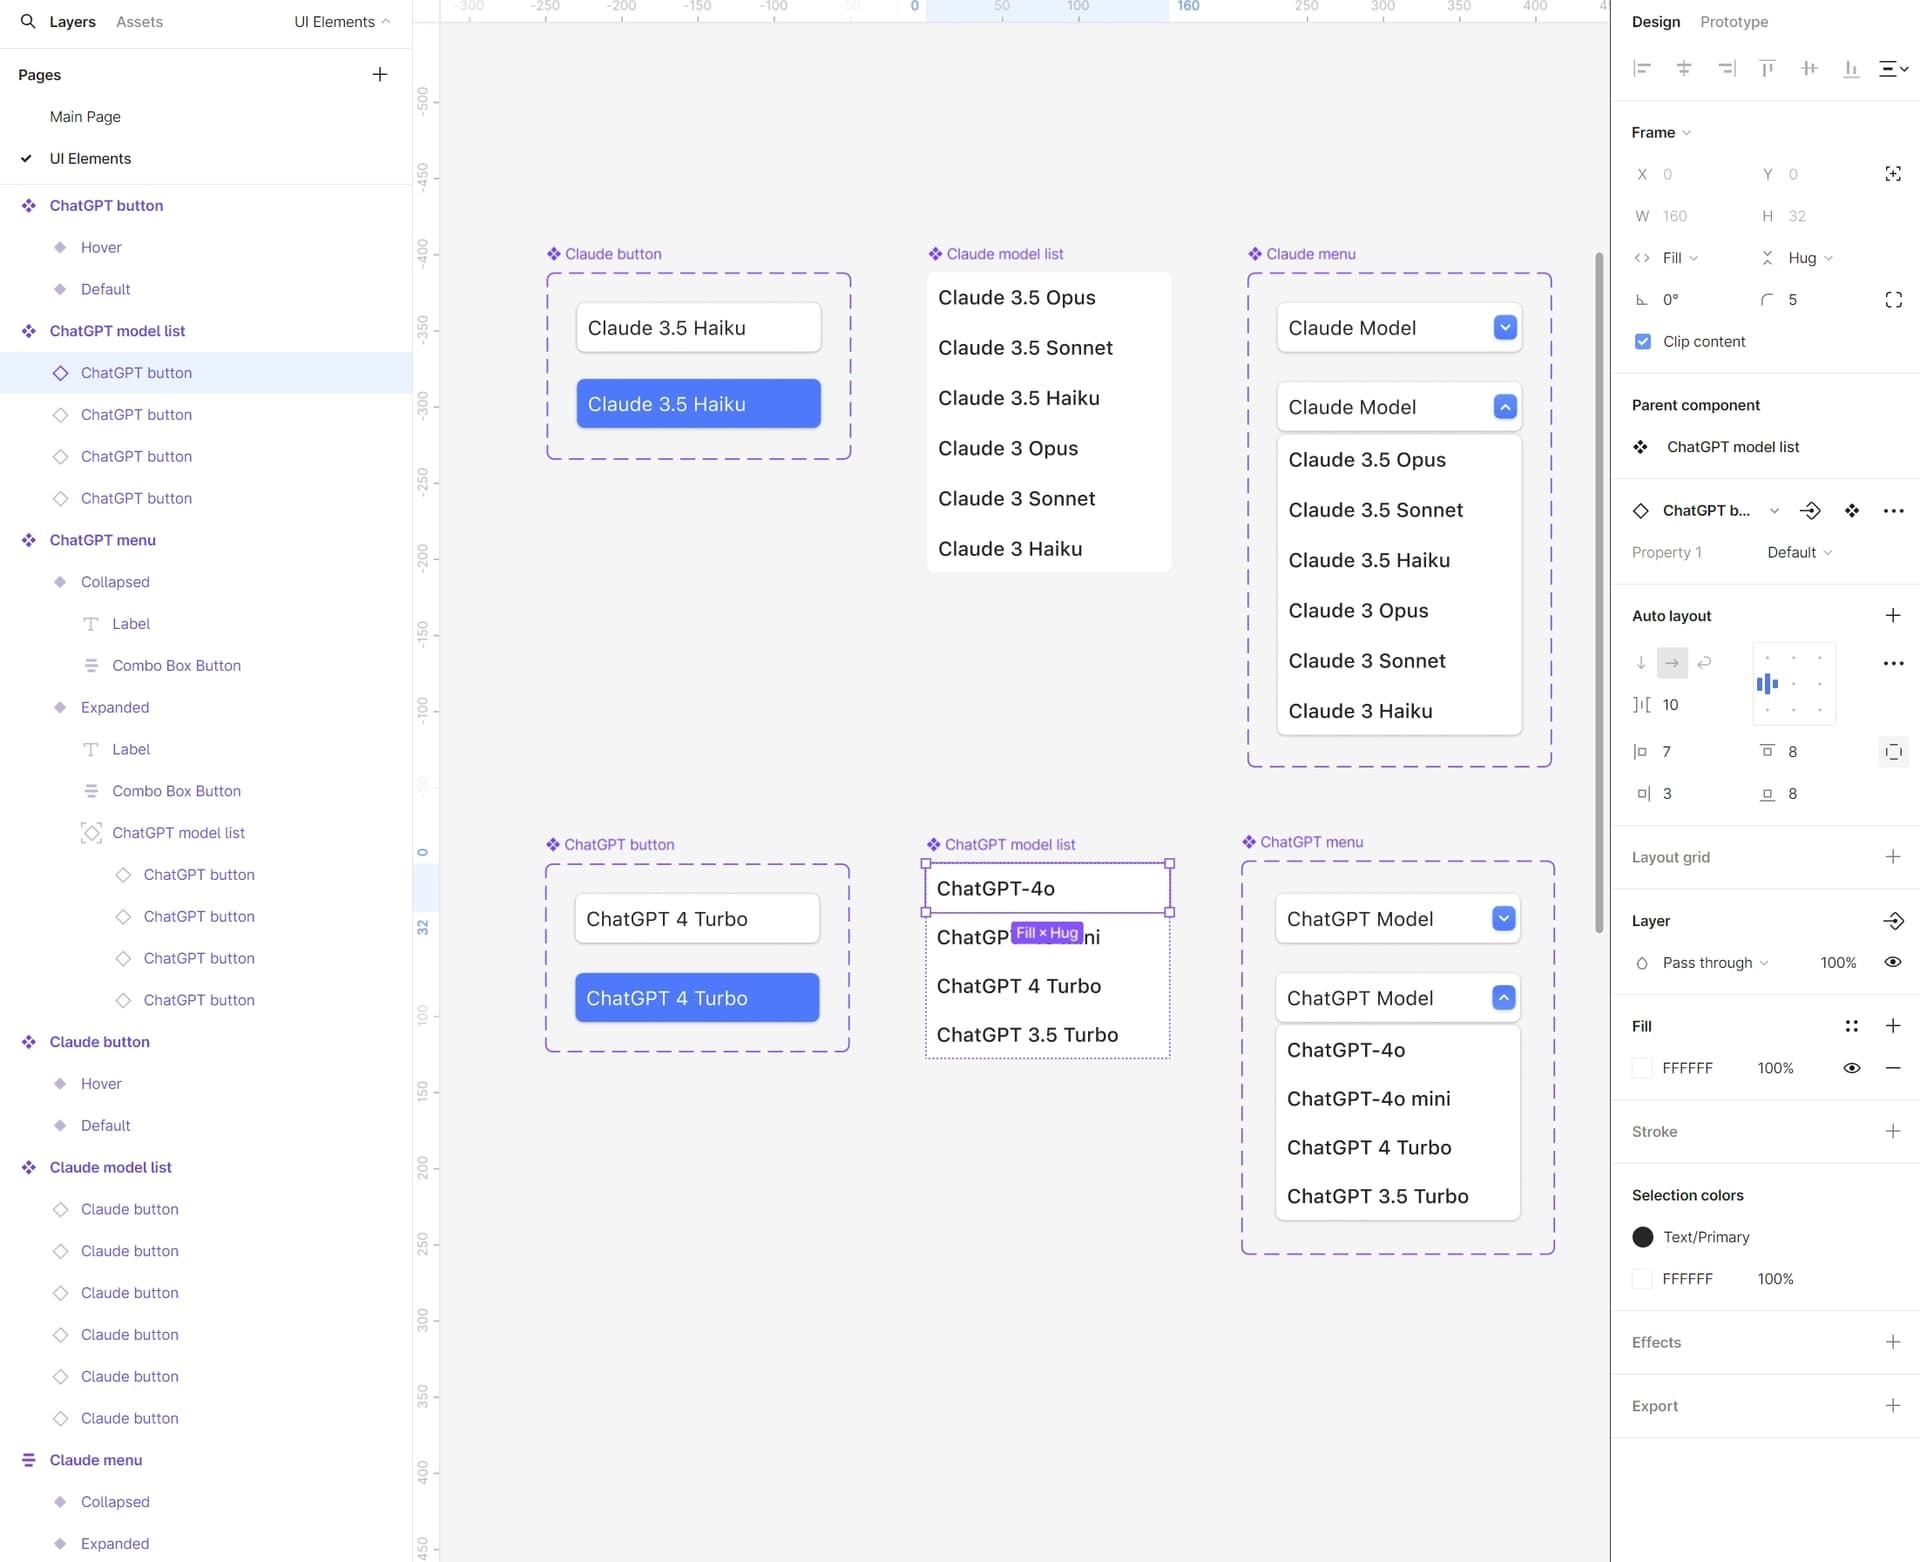Click the auto layout alignment grid
Viewport: 1920px width, 1562px height.
(x=1794, y=684)
